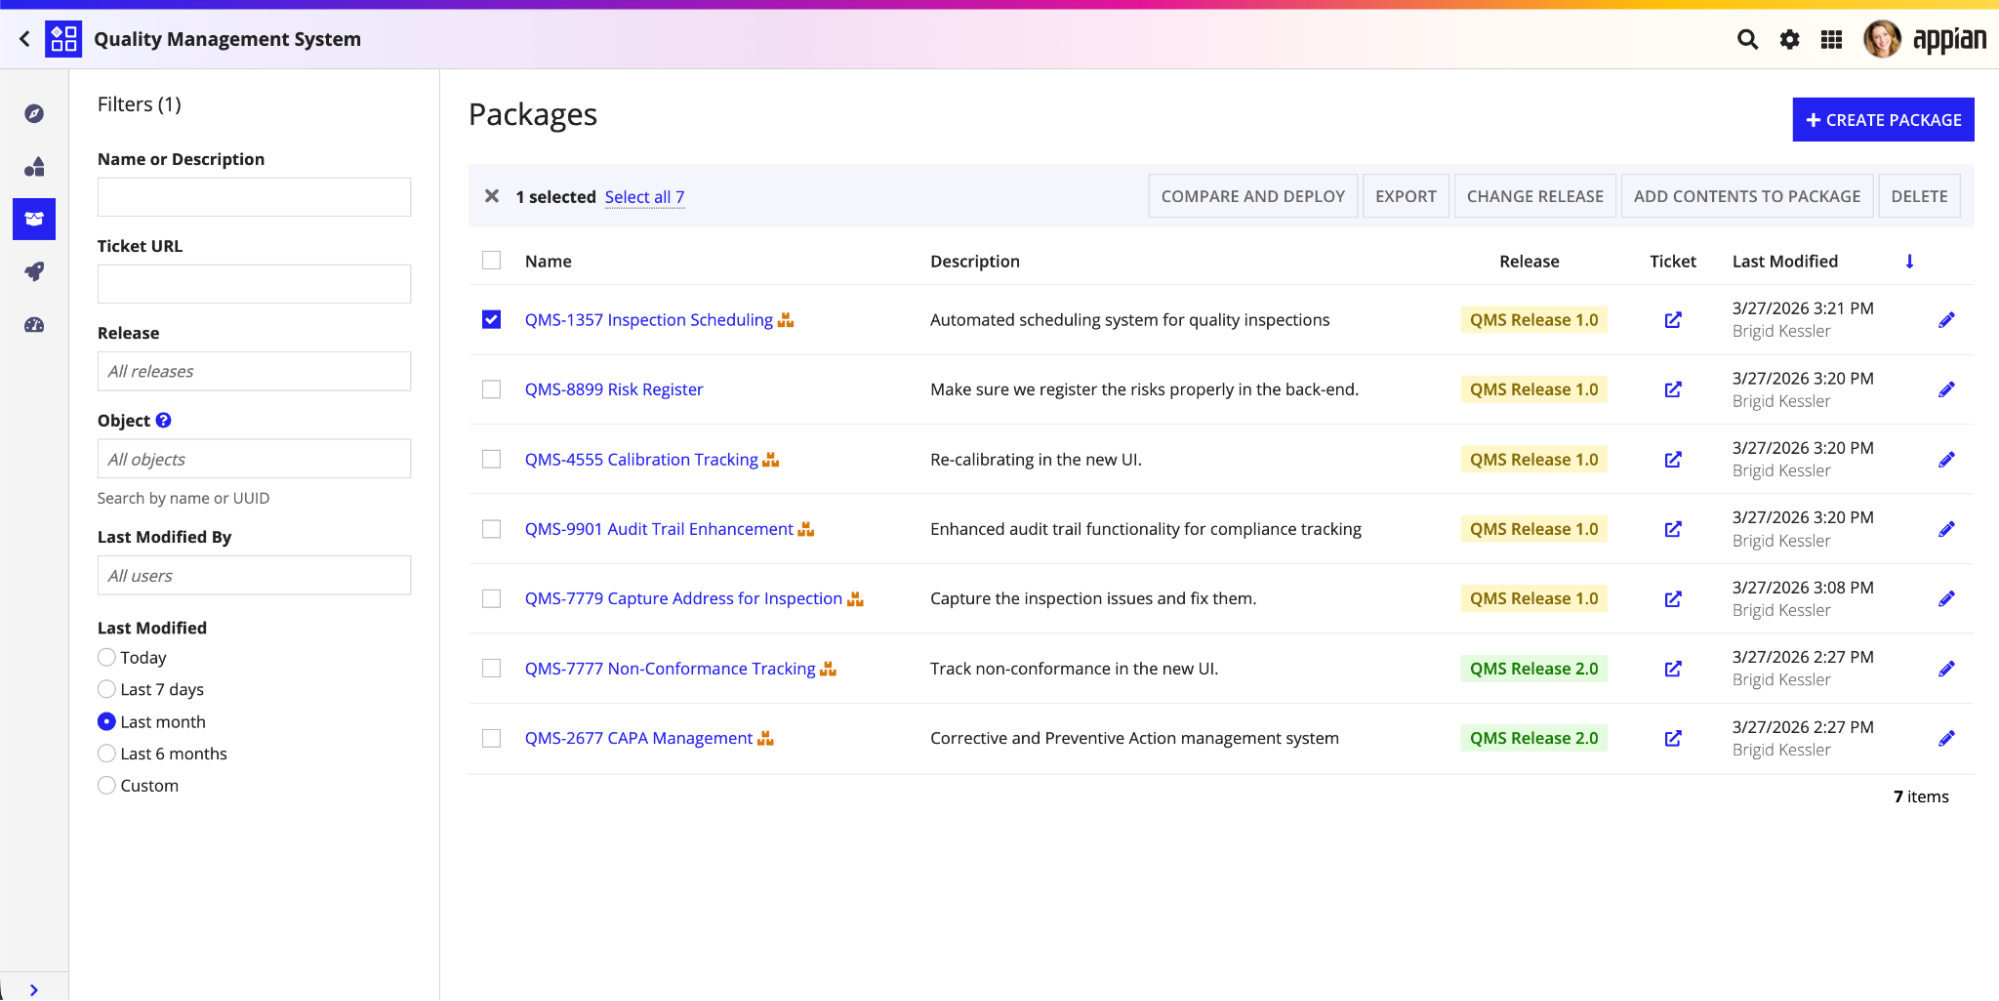Open the Explore compass icon in sidebar

tap(34, 113)
